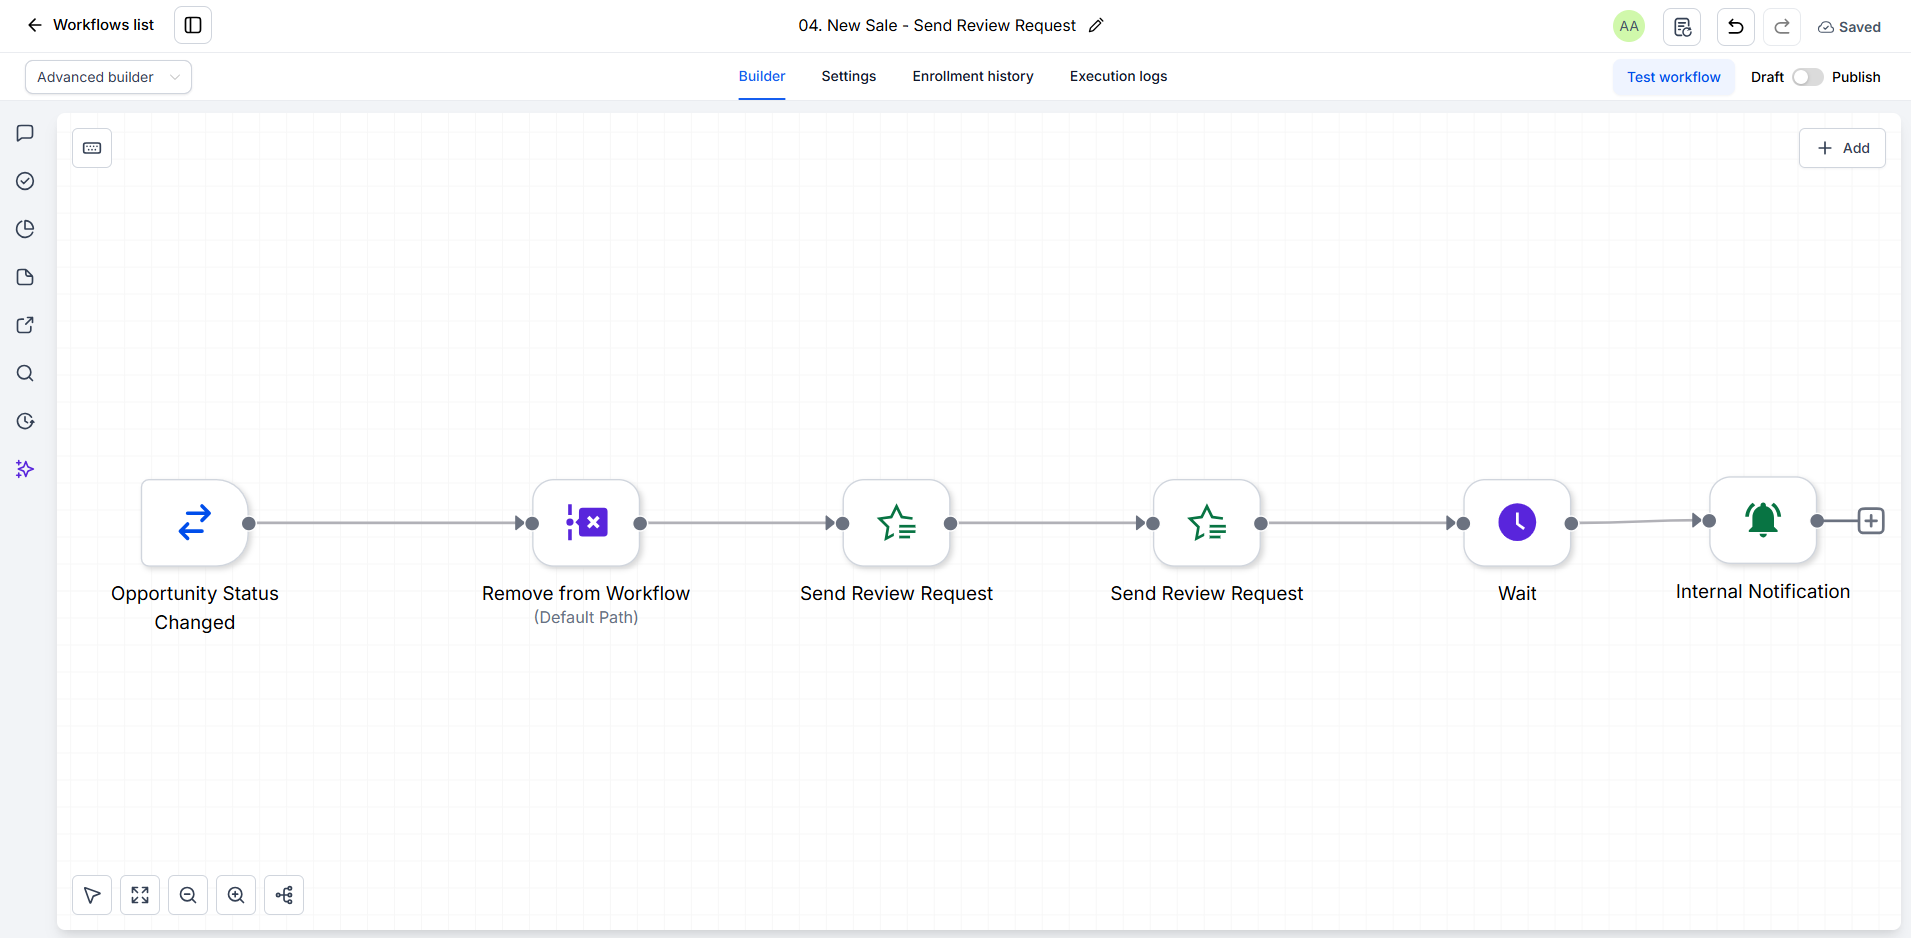Click the (Default Path) label
This screenshot has width=1911, height=938.
pos(586,617)
